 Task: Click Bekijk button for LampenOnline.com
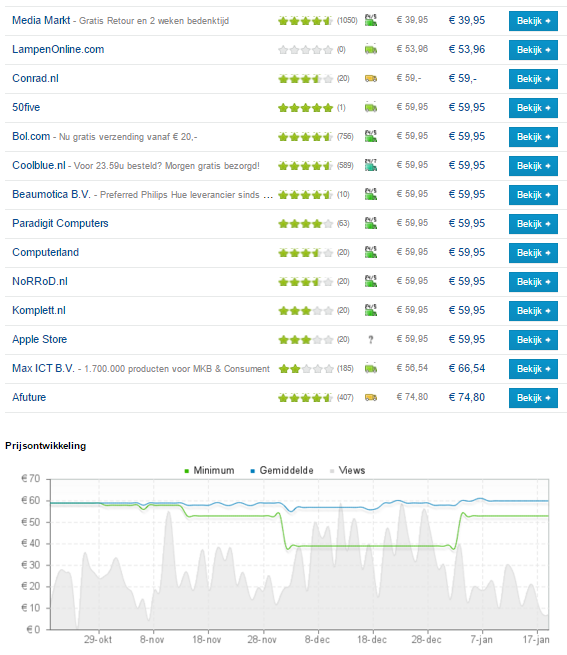point(533,50)
